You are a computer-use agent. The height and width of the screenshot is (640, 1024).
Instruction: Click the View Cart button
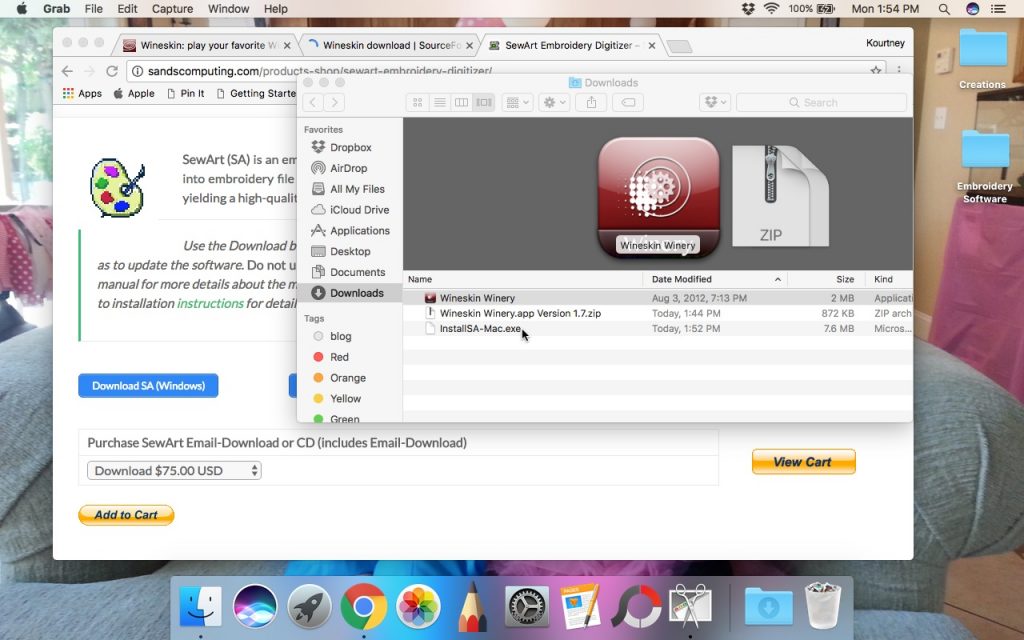tap(803, 462)
